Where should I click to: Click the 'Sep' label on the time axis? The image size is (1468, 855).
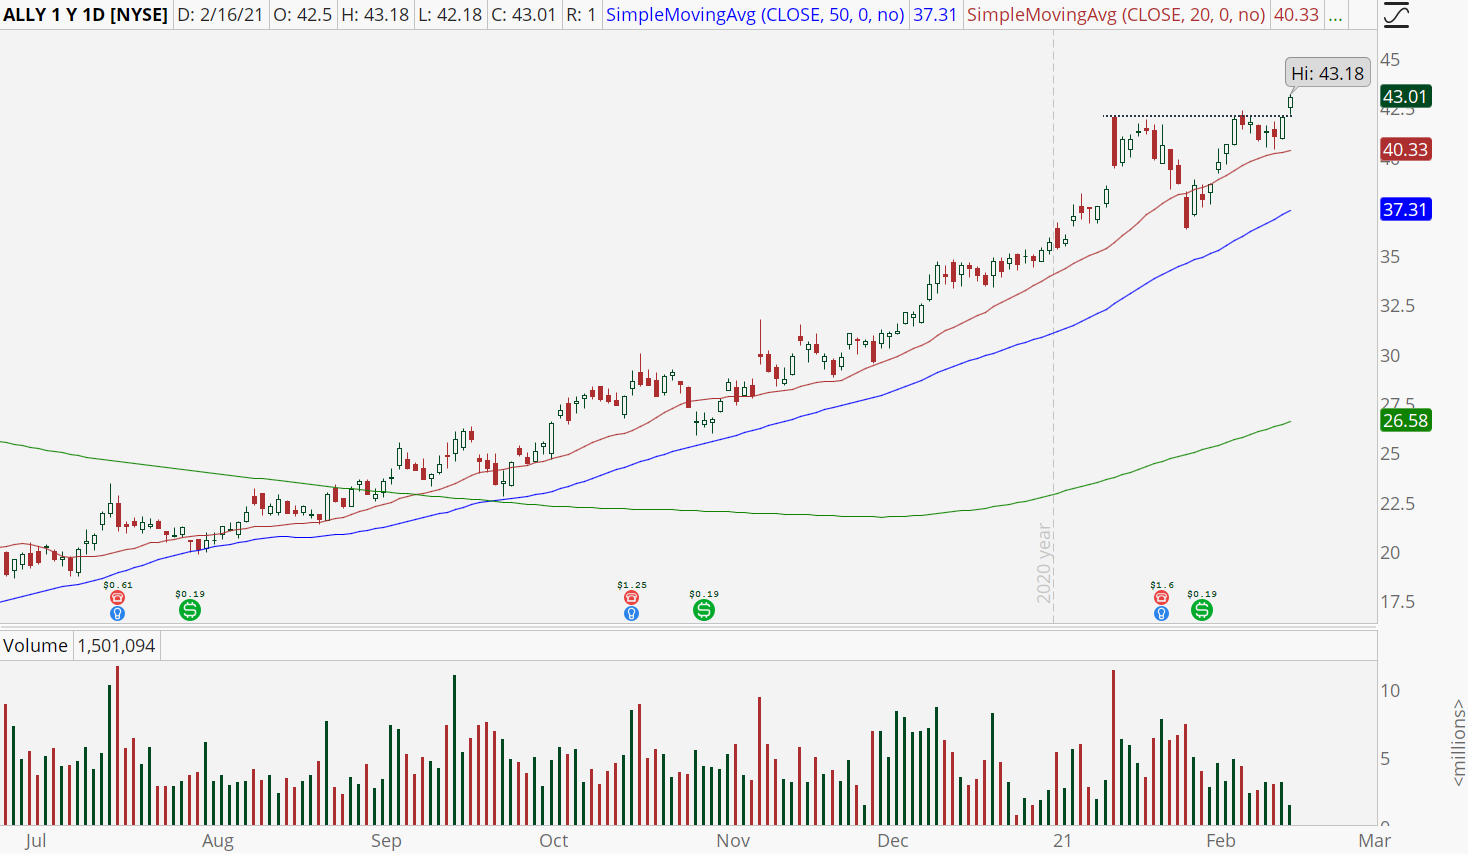pyautogui.click(x=386, y=841)
